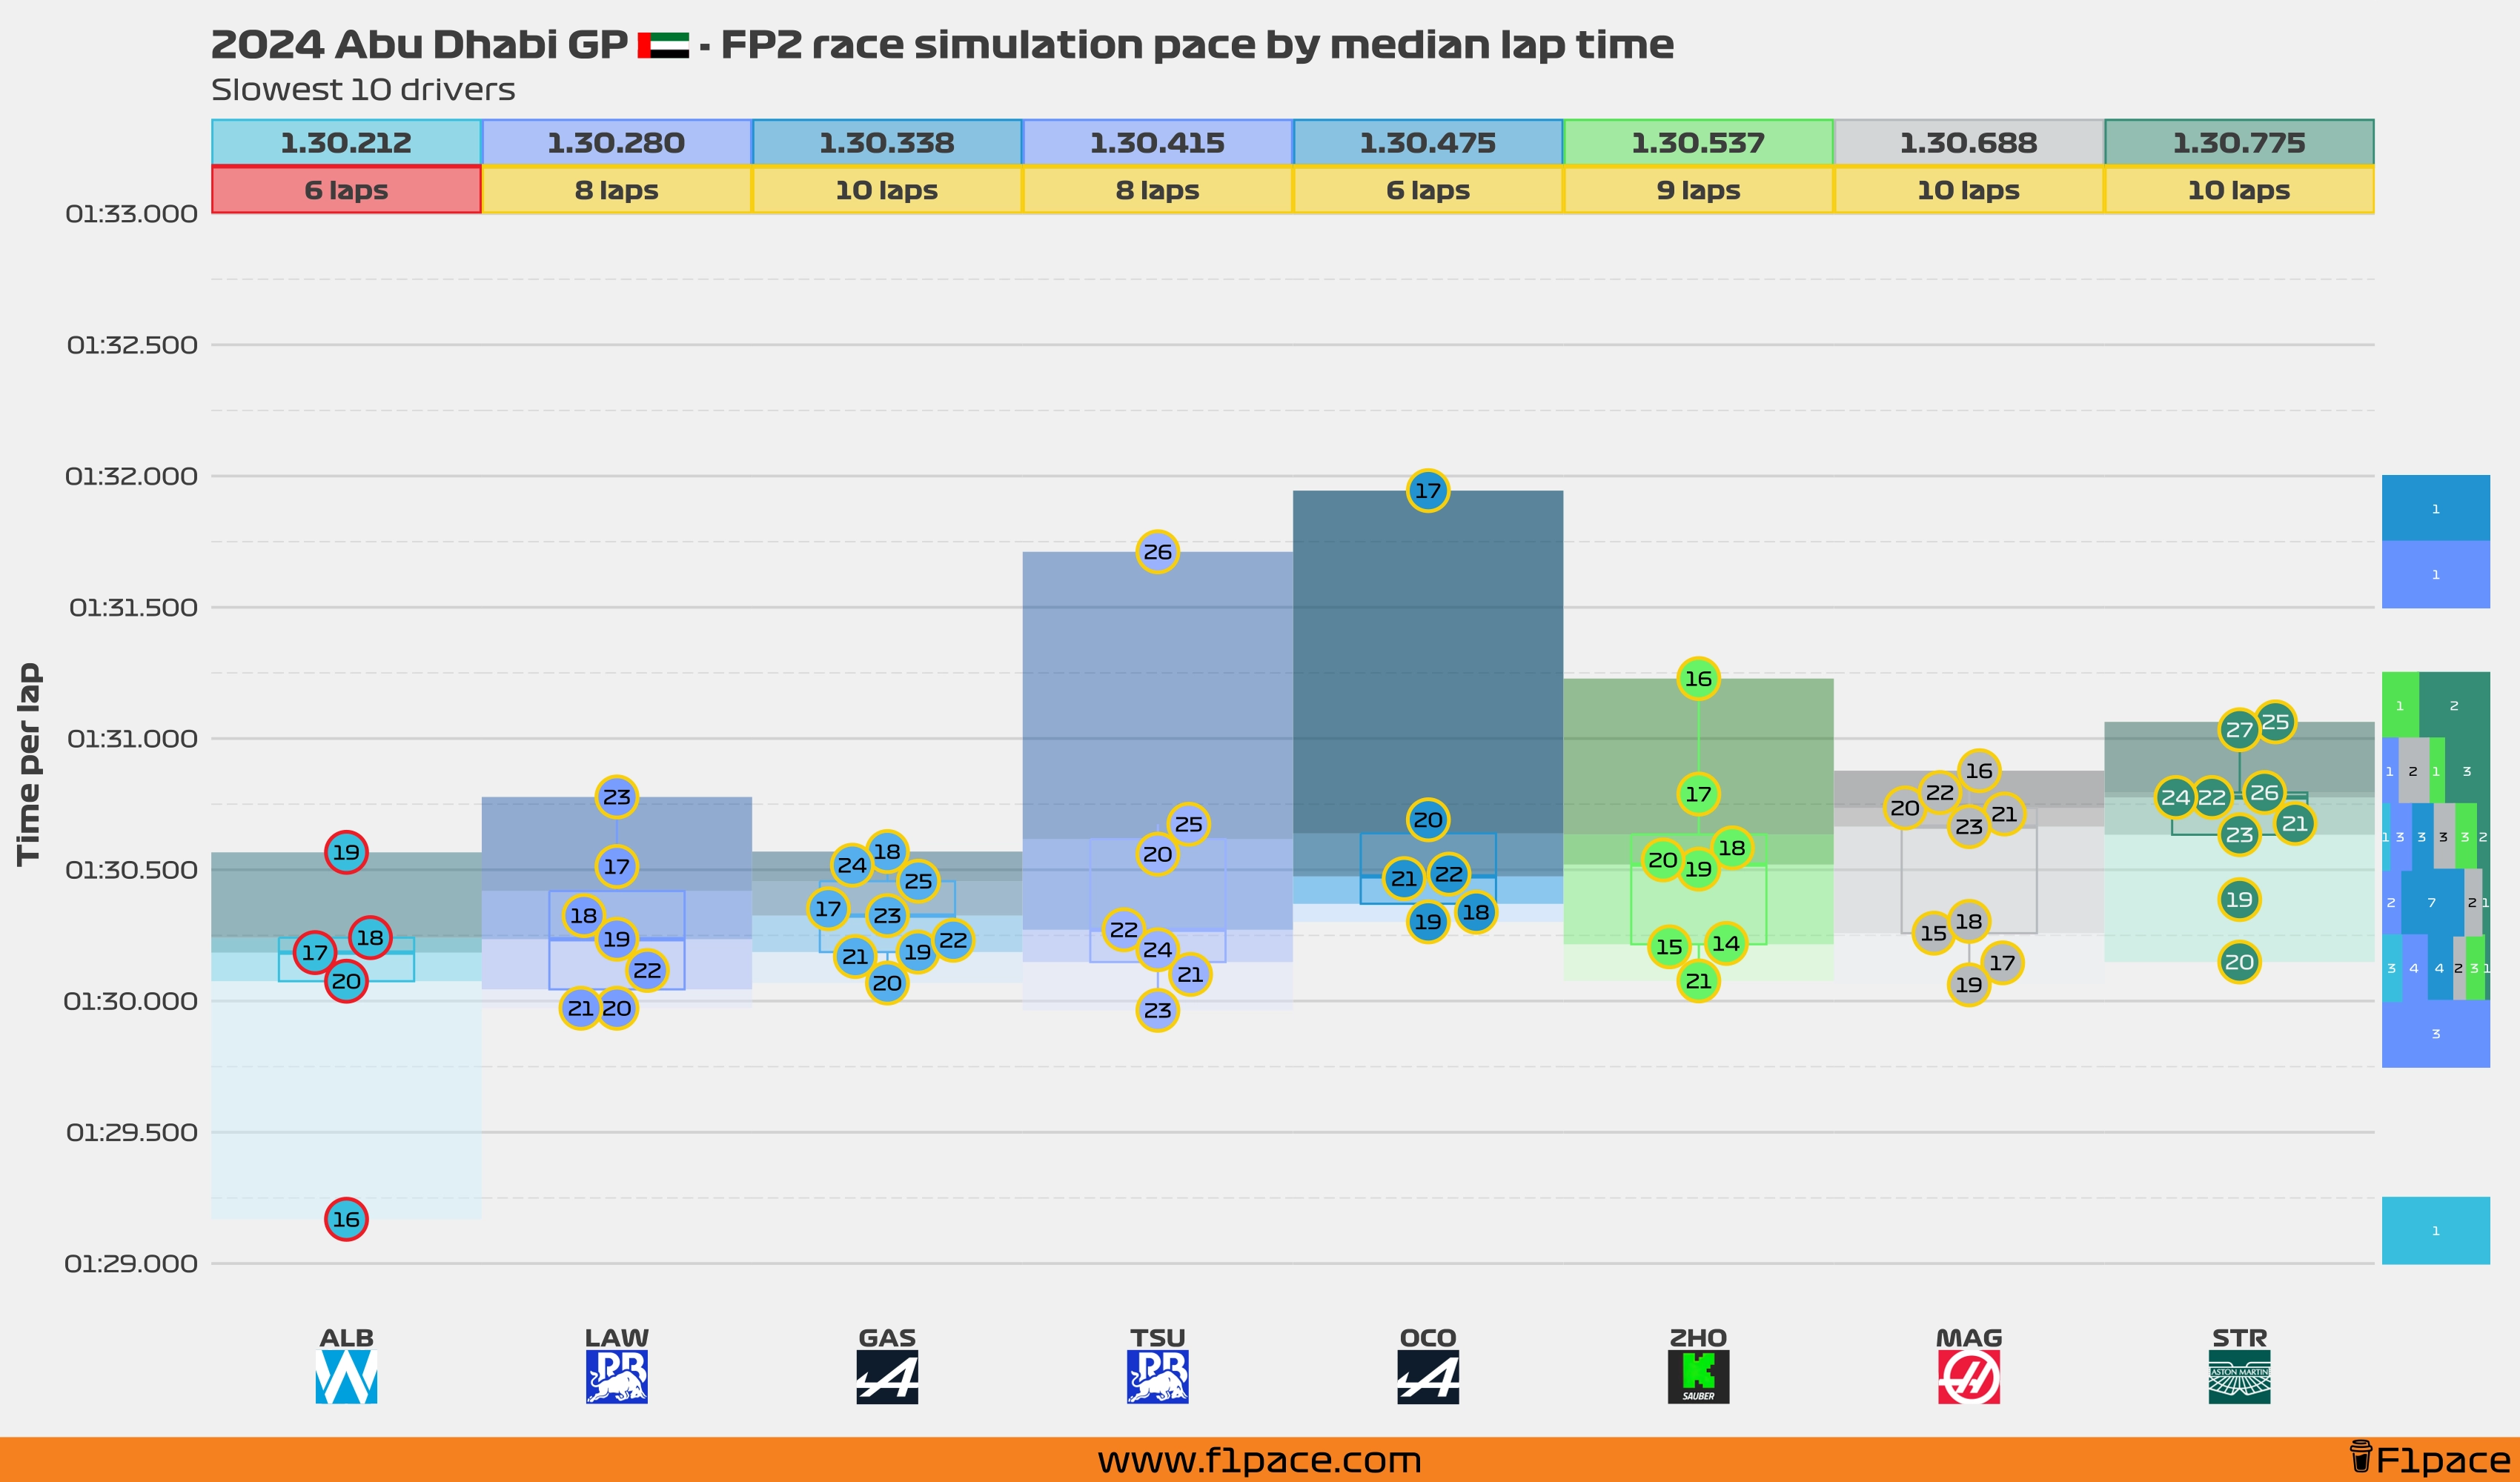
Task: Click the Alpine logo under GAS
Action: [887, 1377]
